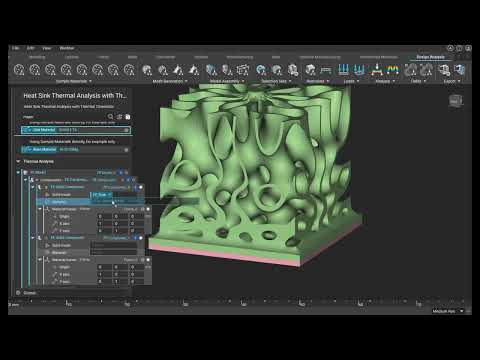Toggle the white circle on the first Material Frame row
480x360 pixels.
click(x=148, y=209)
